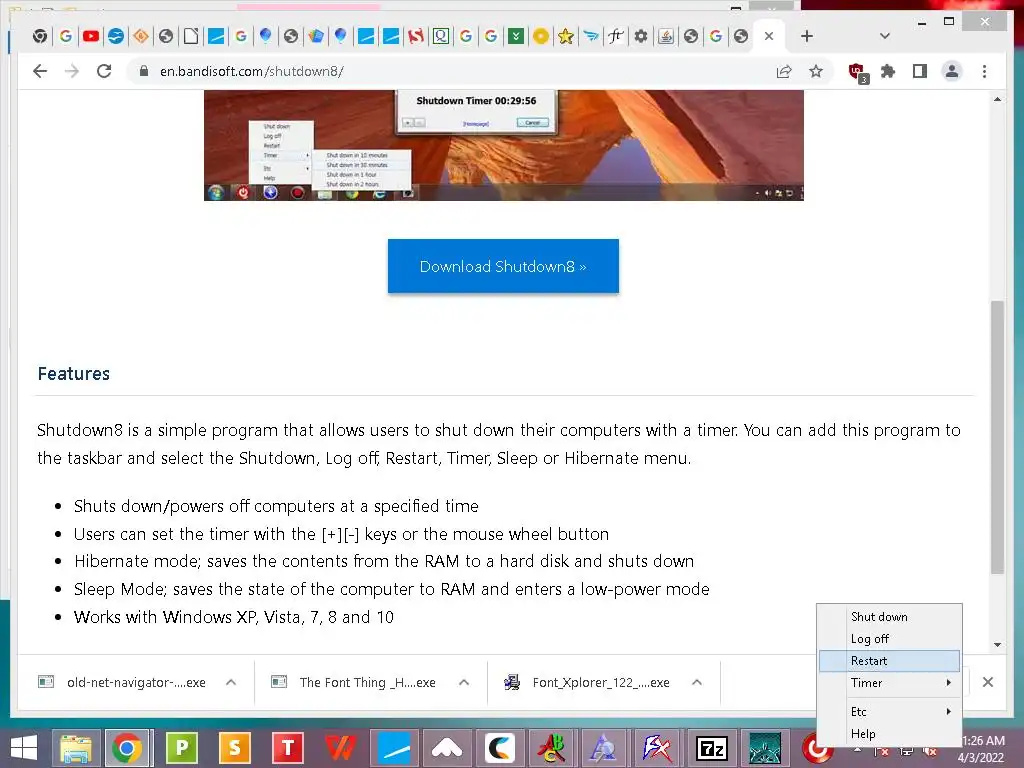
Task: Expand the Timer submenu
Action: [889, 682]
